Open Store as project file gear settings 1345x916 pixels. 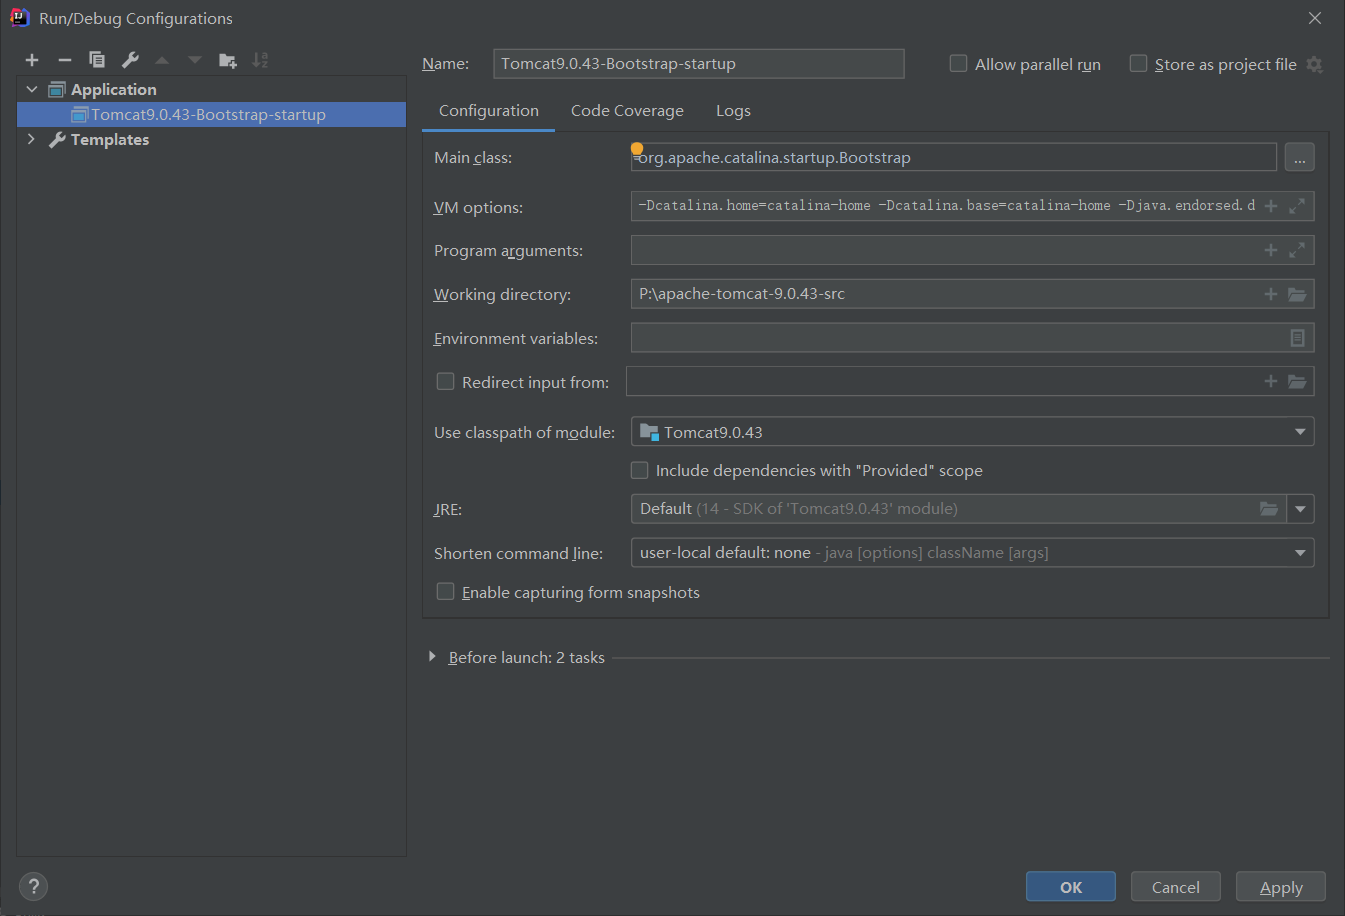(1315, 64)
